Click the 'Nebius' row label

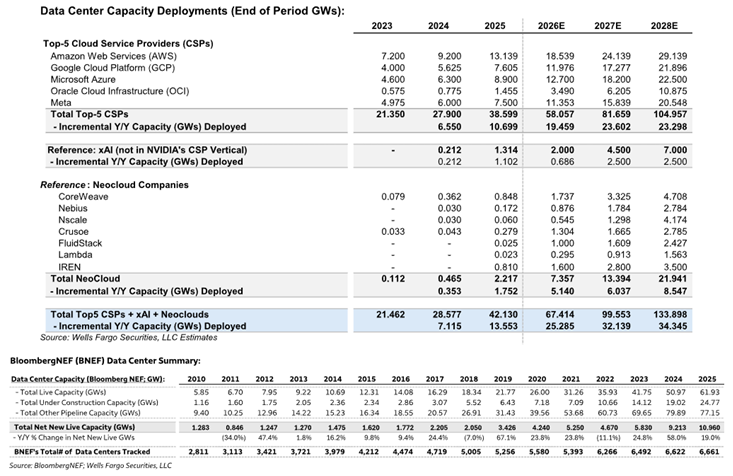(x=73, y=209)
